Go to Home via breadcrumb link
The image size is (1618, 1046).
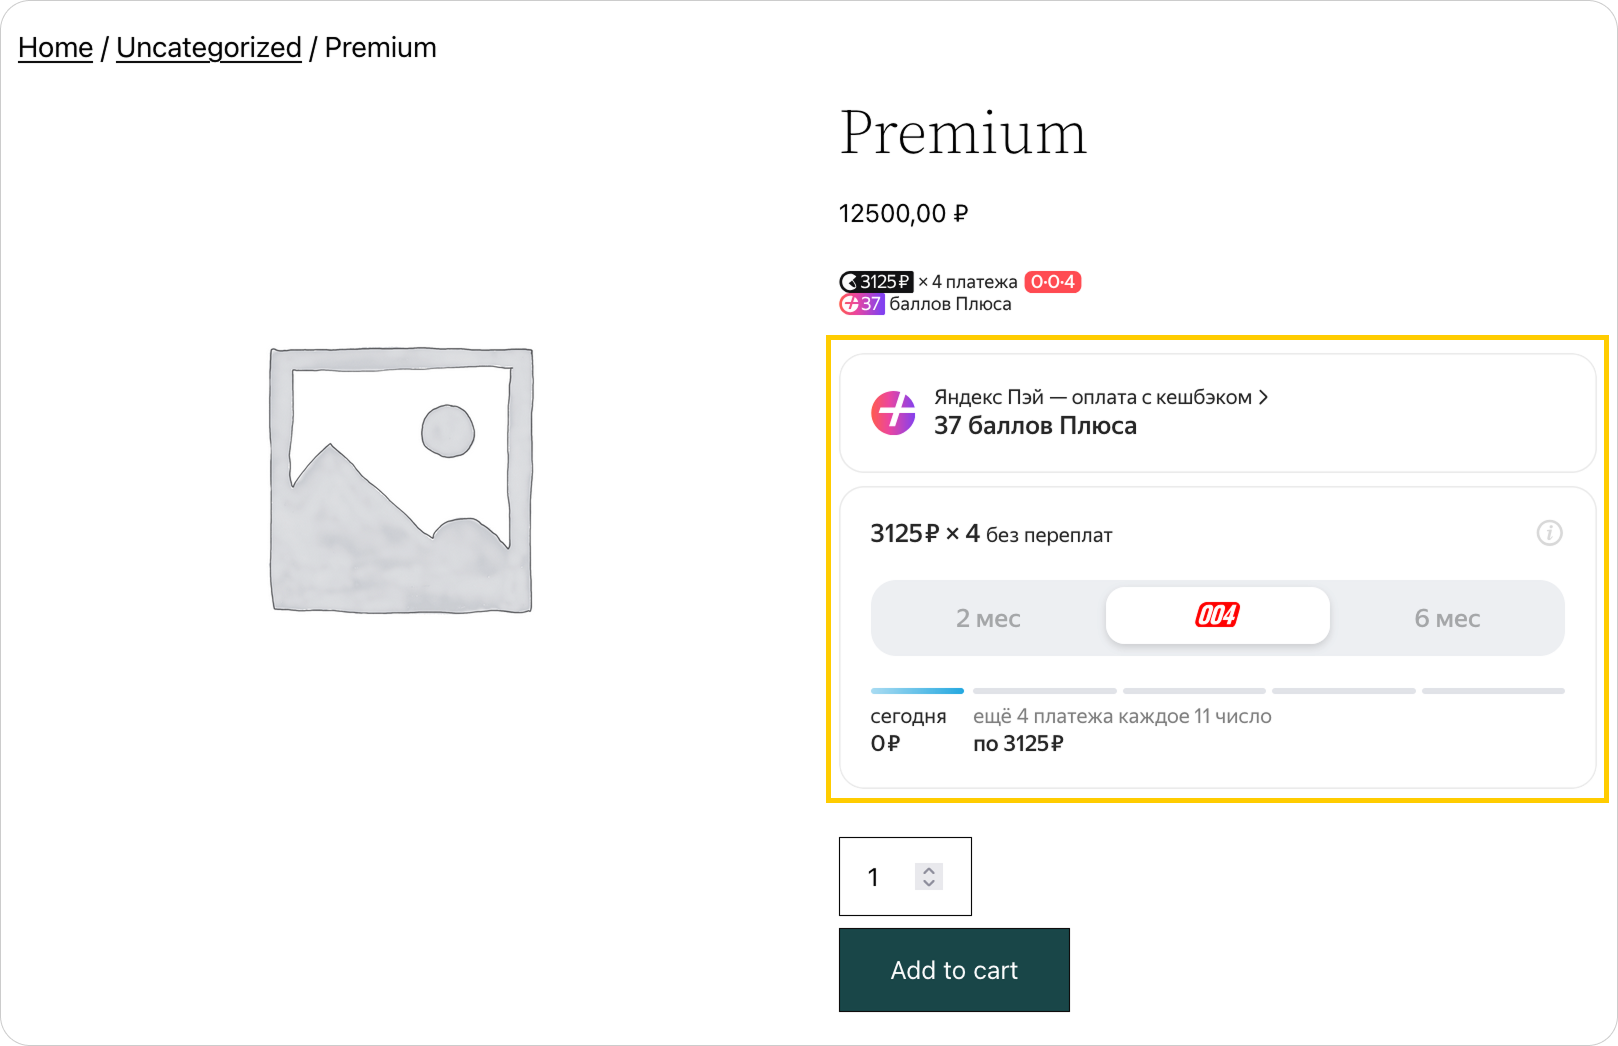[55, 48]
